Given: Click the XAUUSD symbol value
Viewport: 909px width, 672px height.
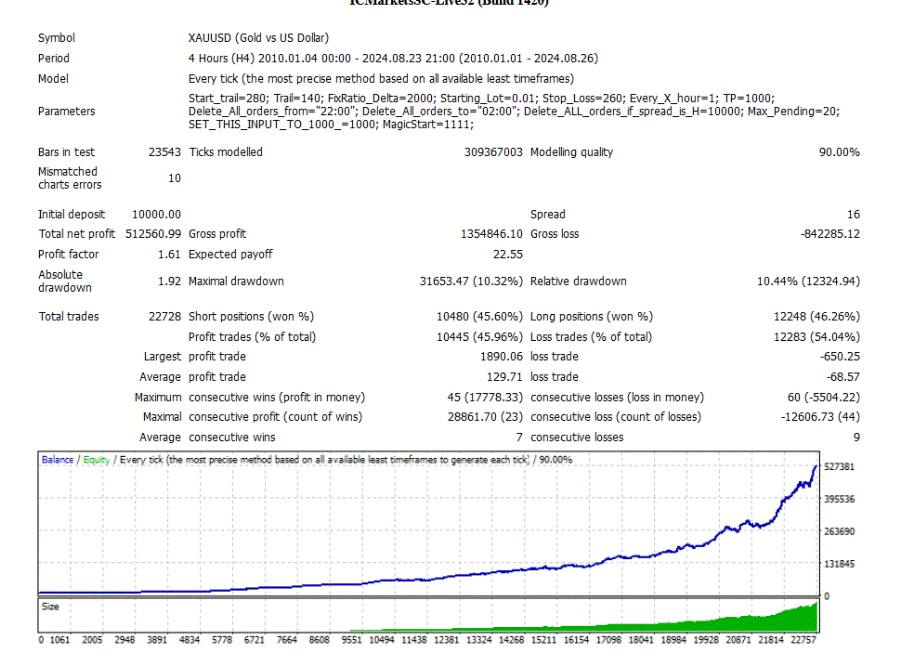Looking at the screenshot, I should pos(258,38).
